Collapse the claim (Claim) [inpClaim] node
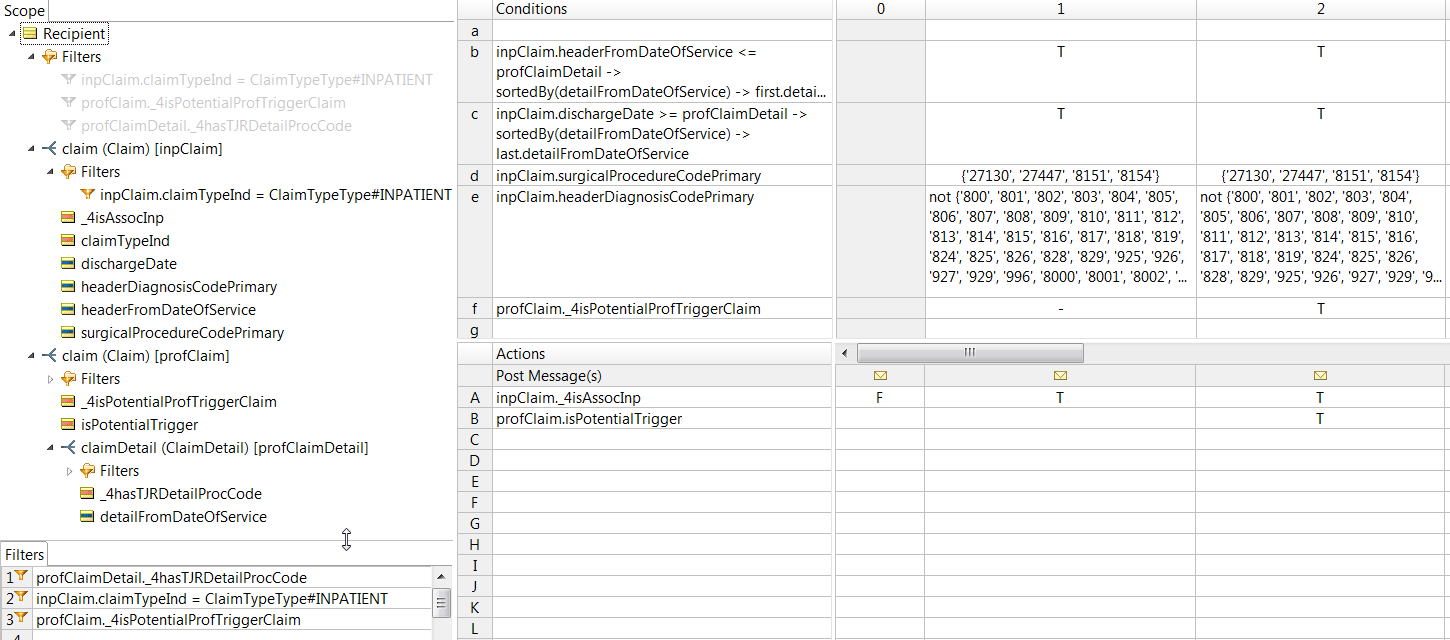This screenshot has height=640, width=1450. click(x=31, y=149)
